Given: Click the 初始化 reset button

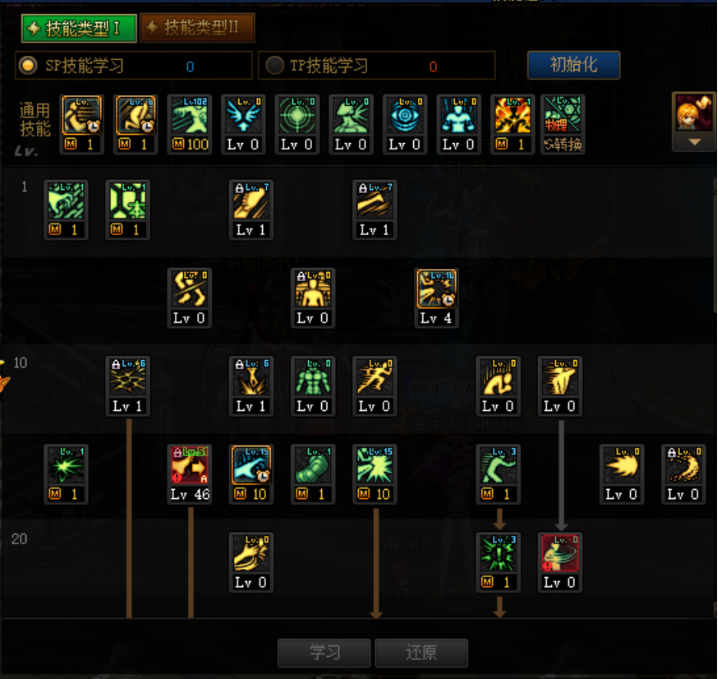Looking at the screenshot, I should 574,65.
